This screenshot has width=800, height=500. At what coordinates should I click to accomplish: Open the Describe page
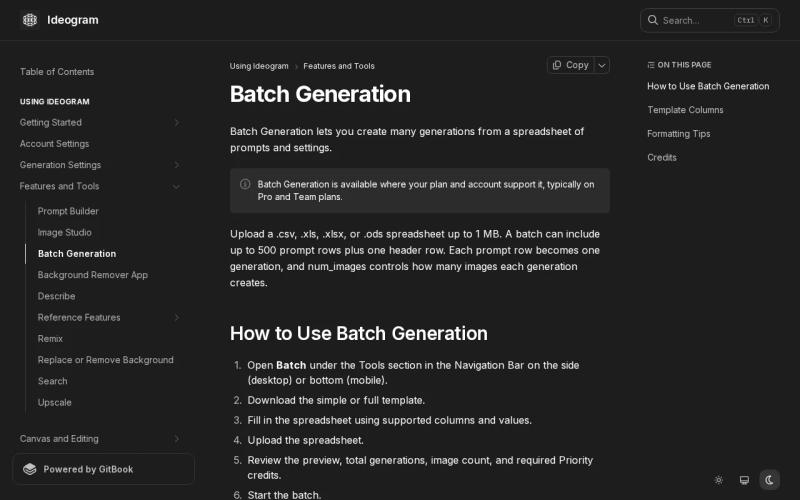pos(56,296)
